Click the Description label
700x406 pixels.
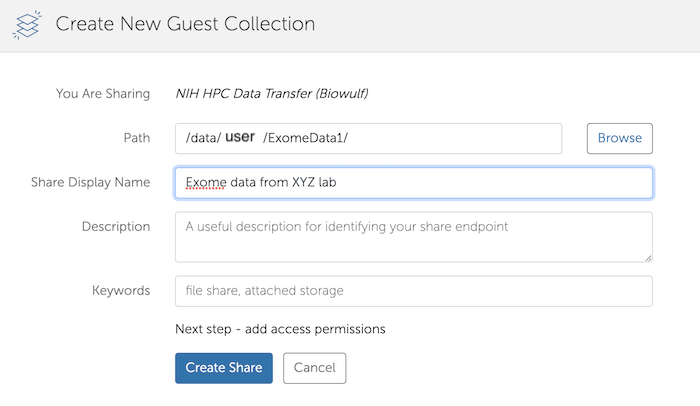pyautogui.click(x=115, y=227)
